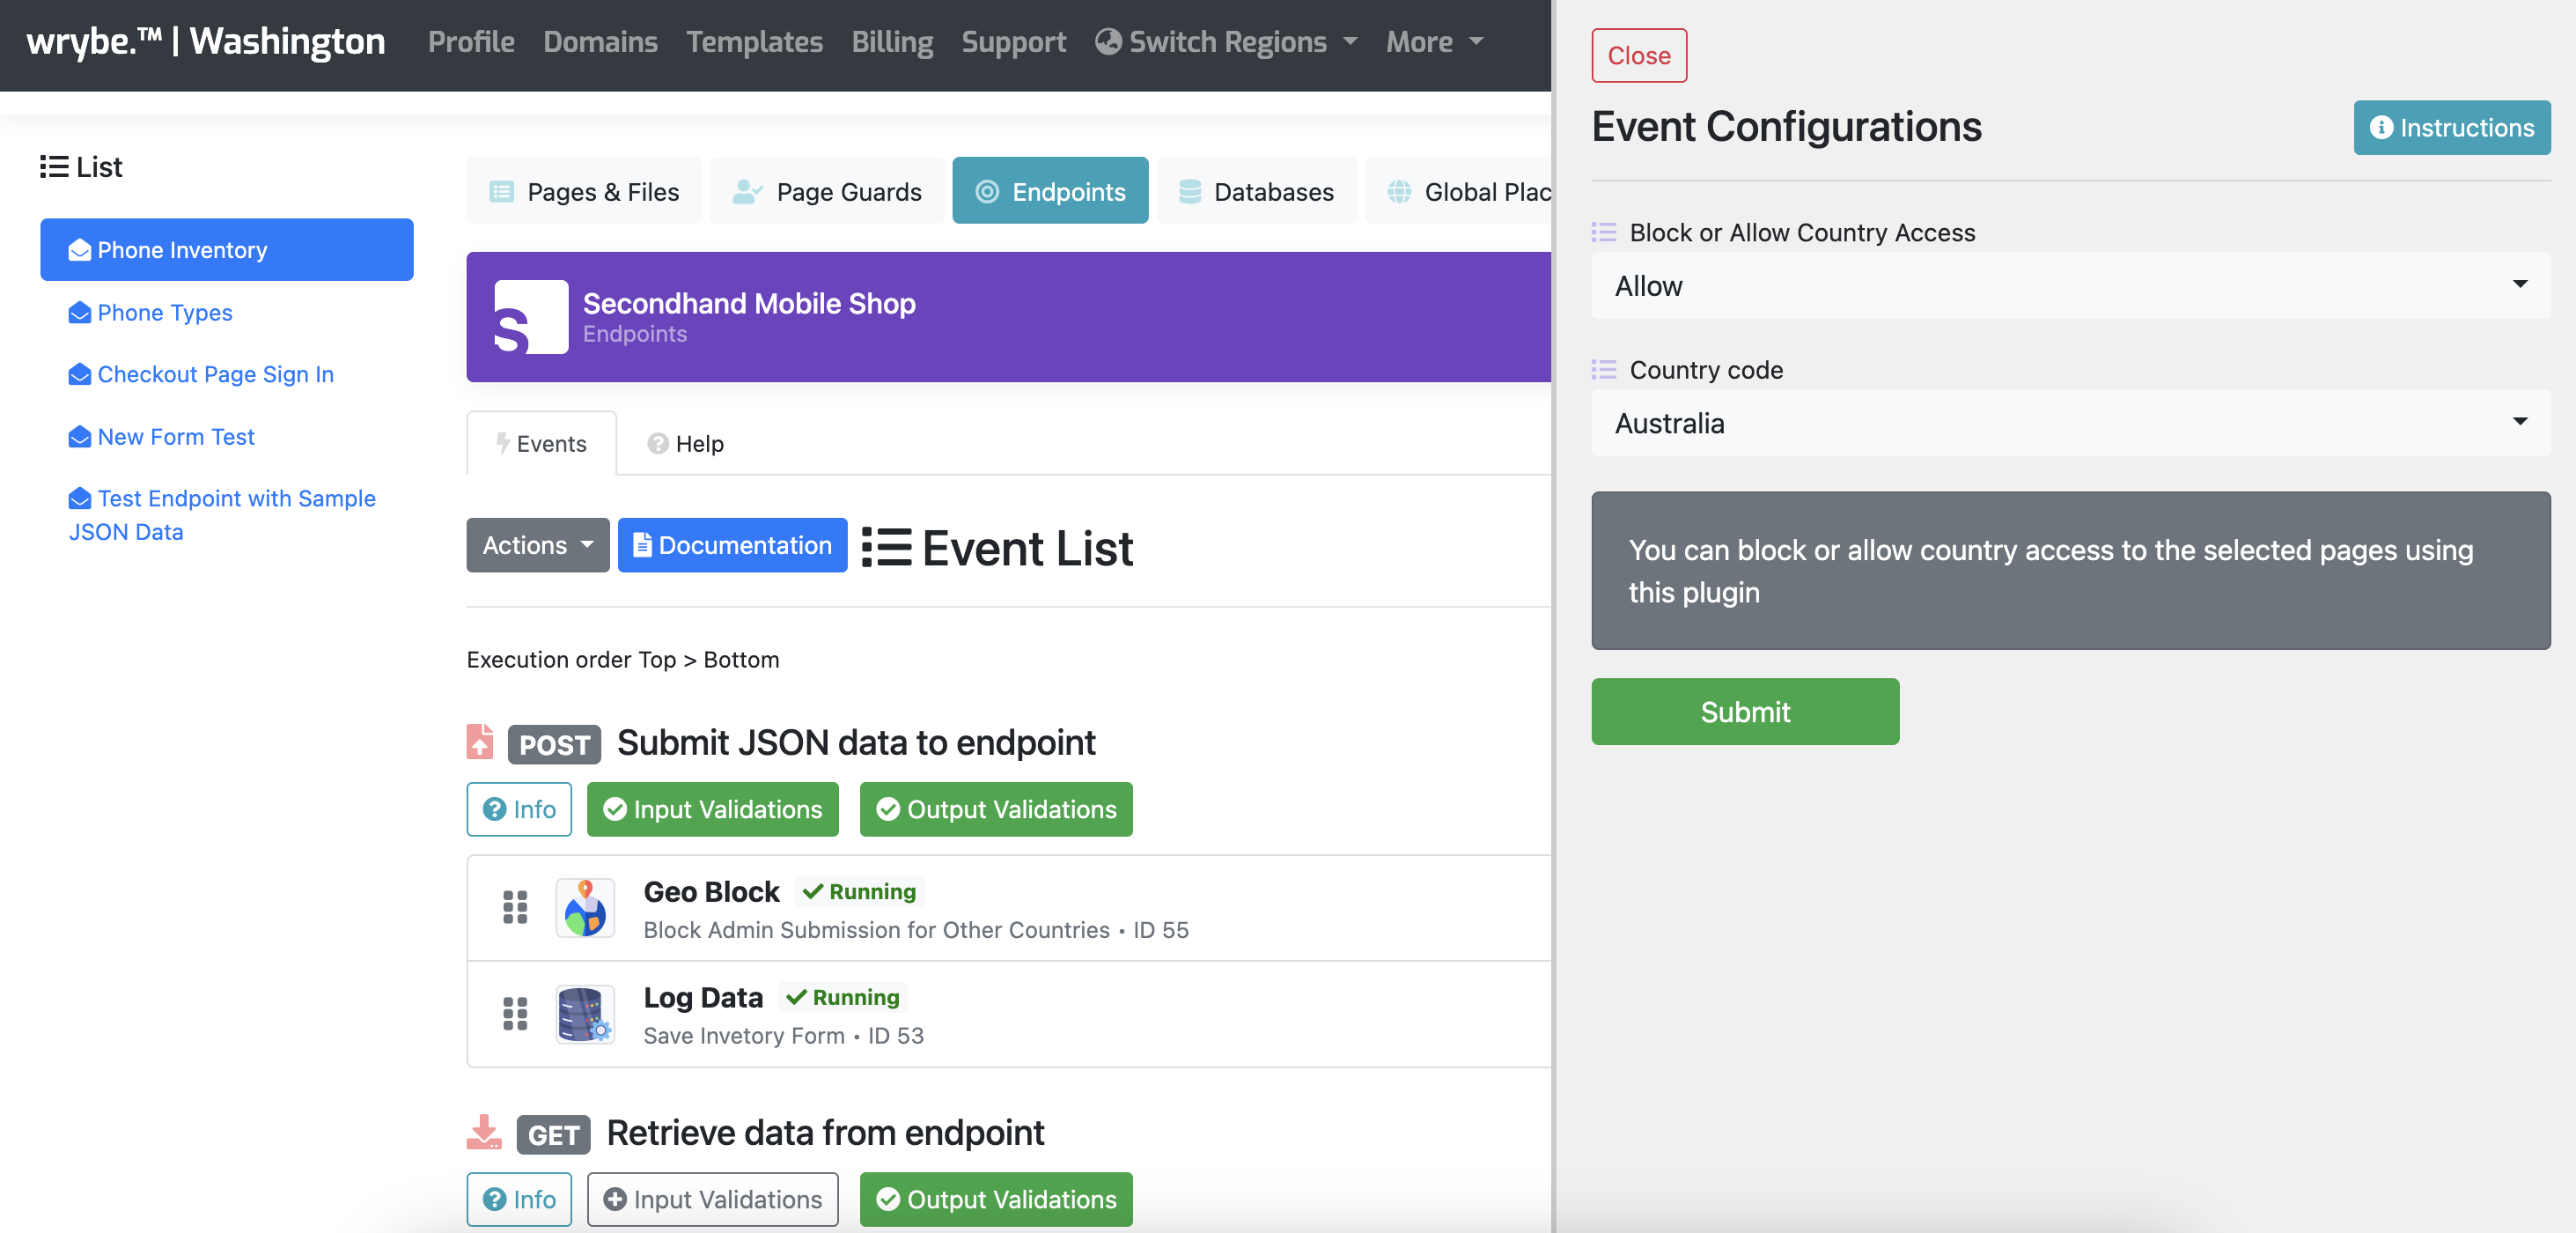
Task: Click the GET download icon near Retrieve data
Action: [x=483, y=1133]
